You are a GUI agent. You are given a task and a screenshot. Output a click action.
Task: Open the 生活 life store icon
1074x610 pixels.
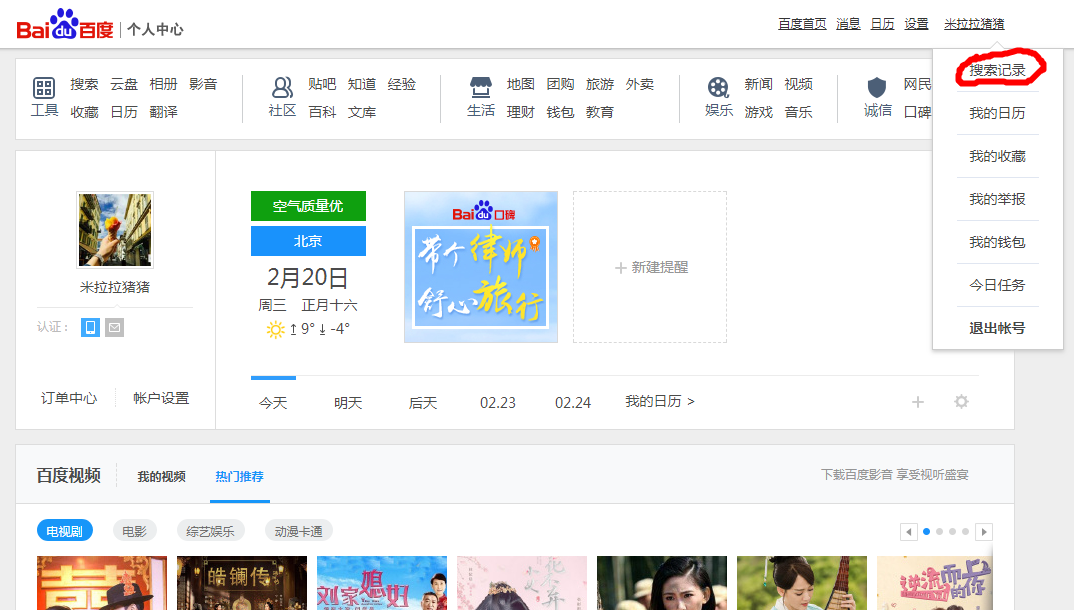coord(481,87)
